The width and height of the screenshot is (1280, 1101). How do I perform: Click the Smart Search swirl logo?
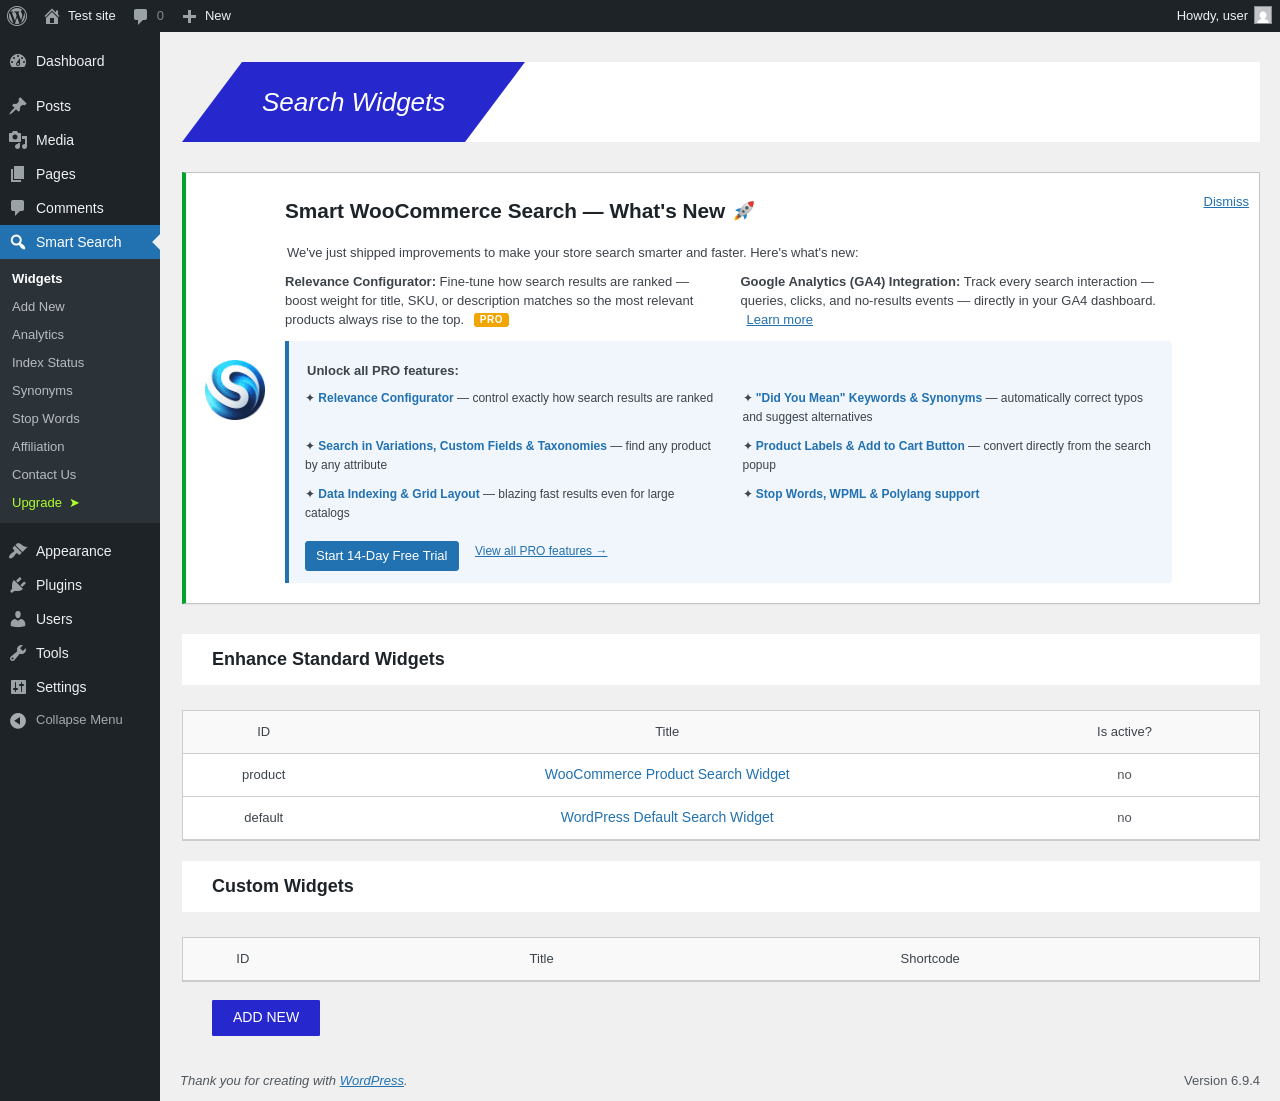tap(235, 390)
